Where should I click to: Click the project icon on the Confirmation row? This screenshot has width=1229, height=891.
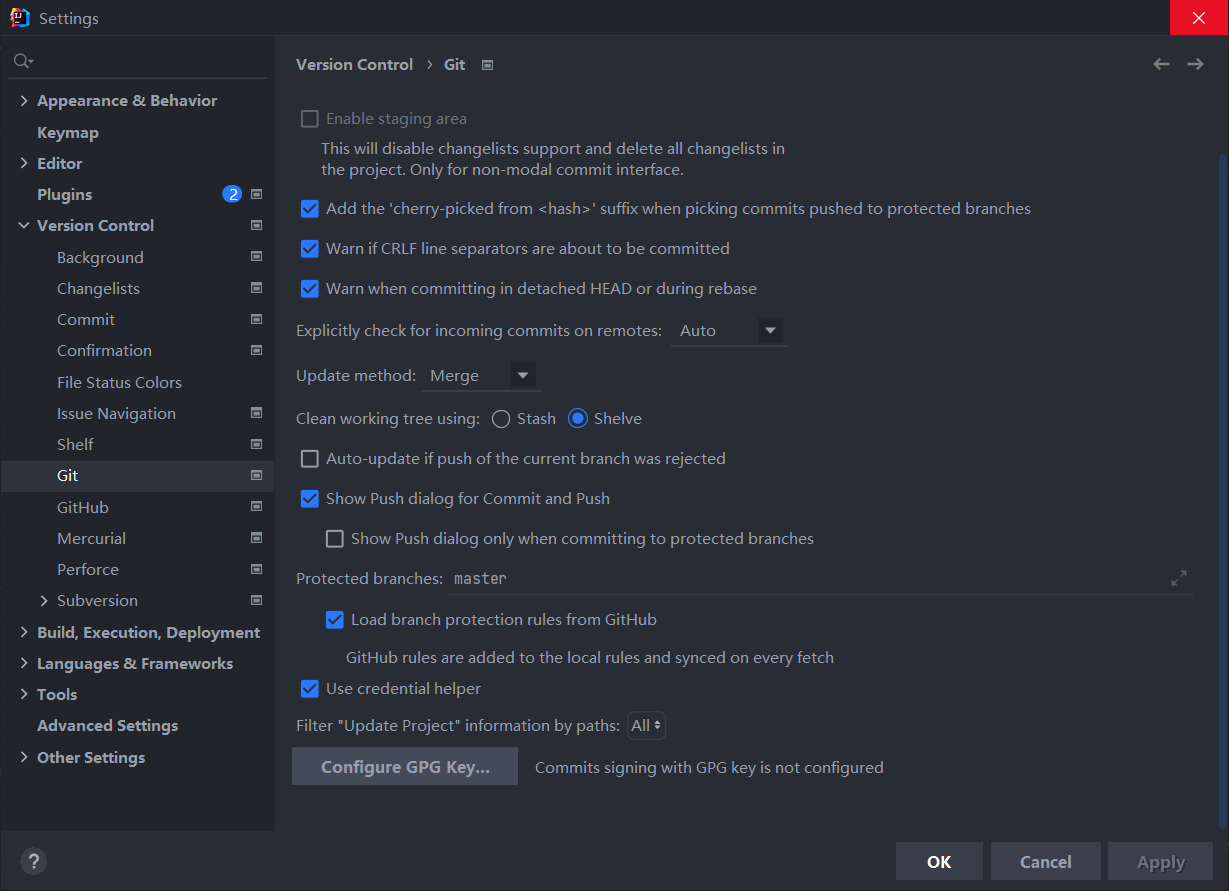click(x=256, y=350)
